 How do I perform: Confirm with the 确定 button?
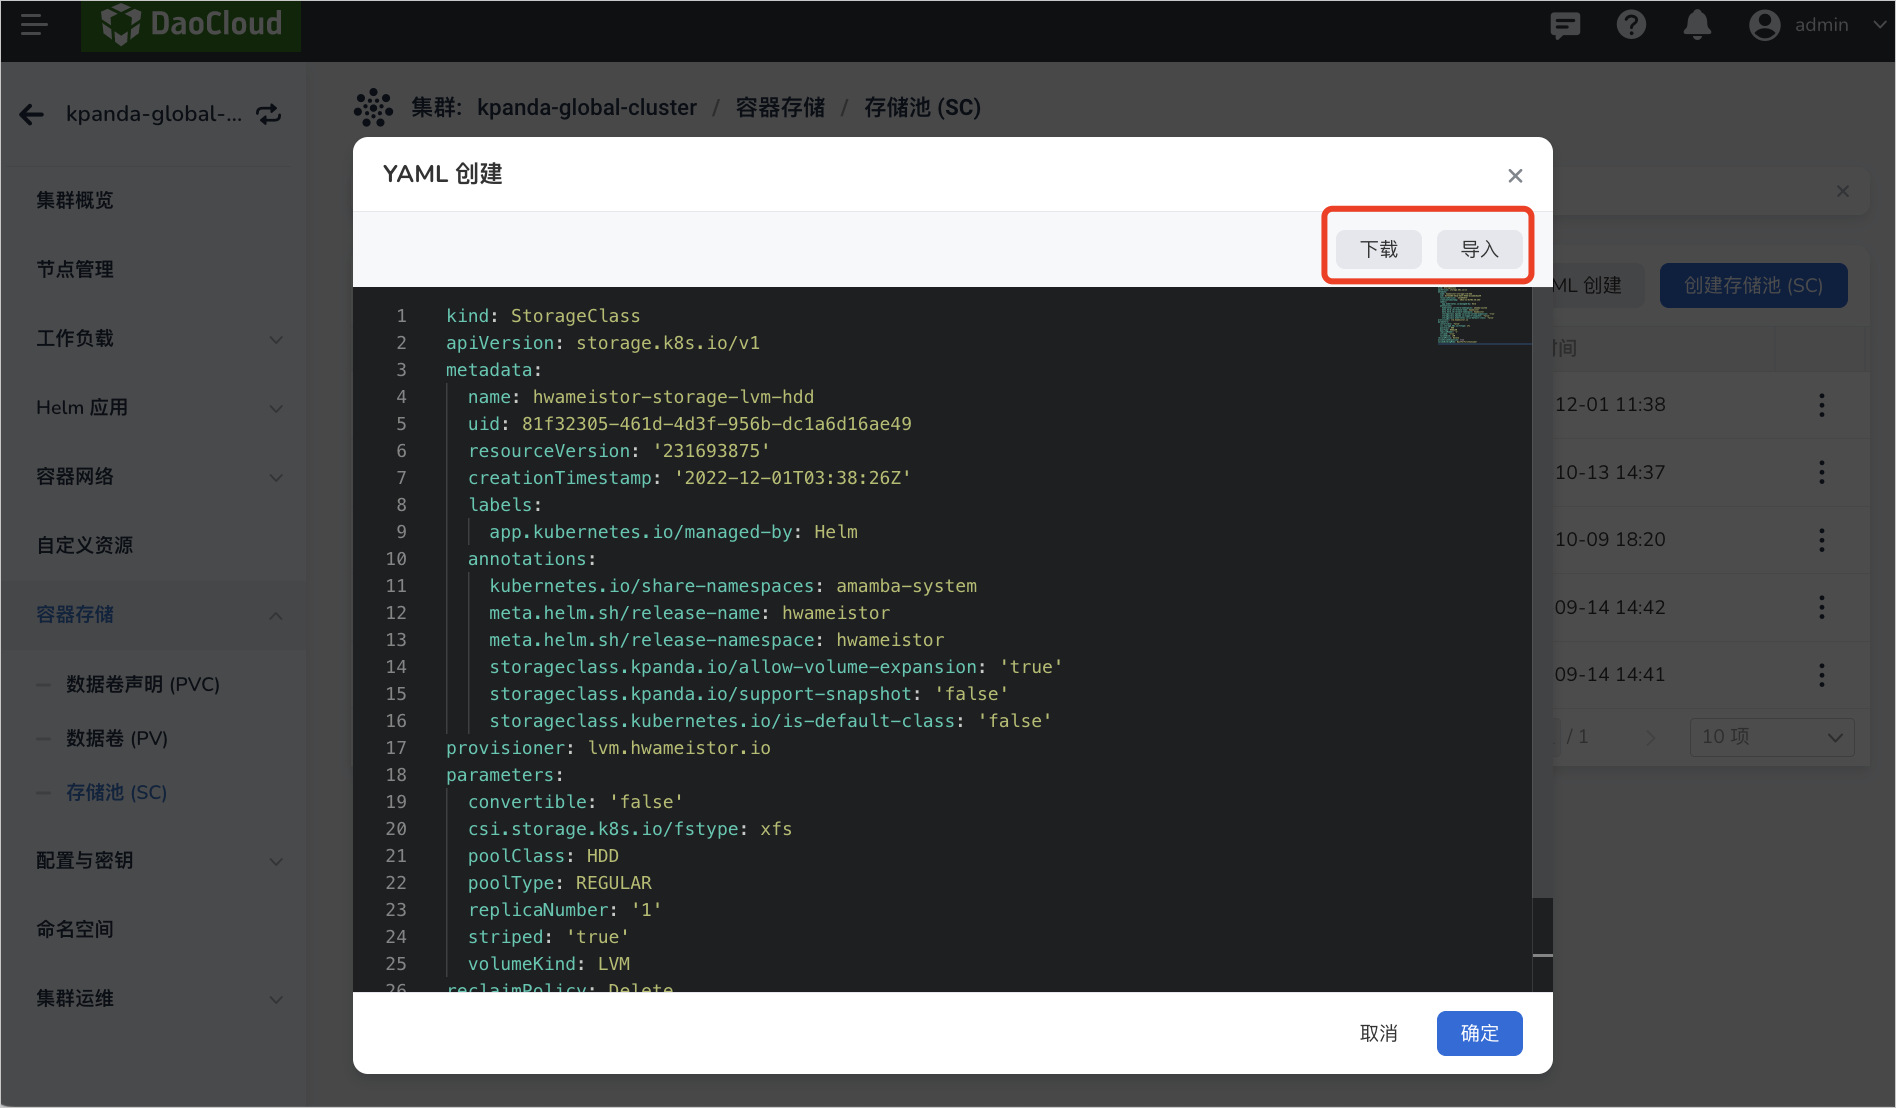point(1479,1033)
